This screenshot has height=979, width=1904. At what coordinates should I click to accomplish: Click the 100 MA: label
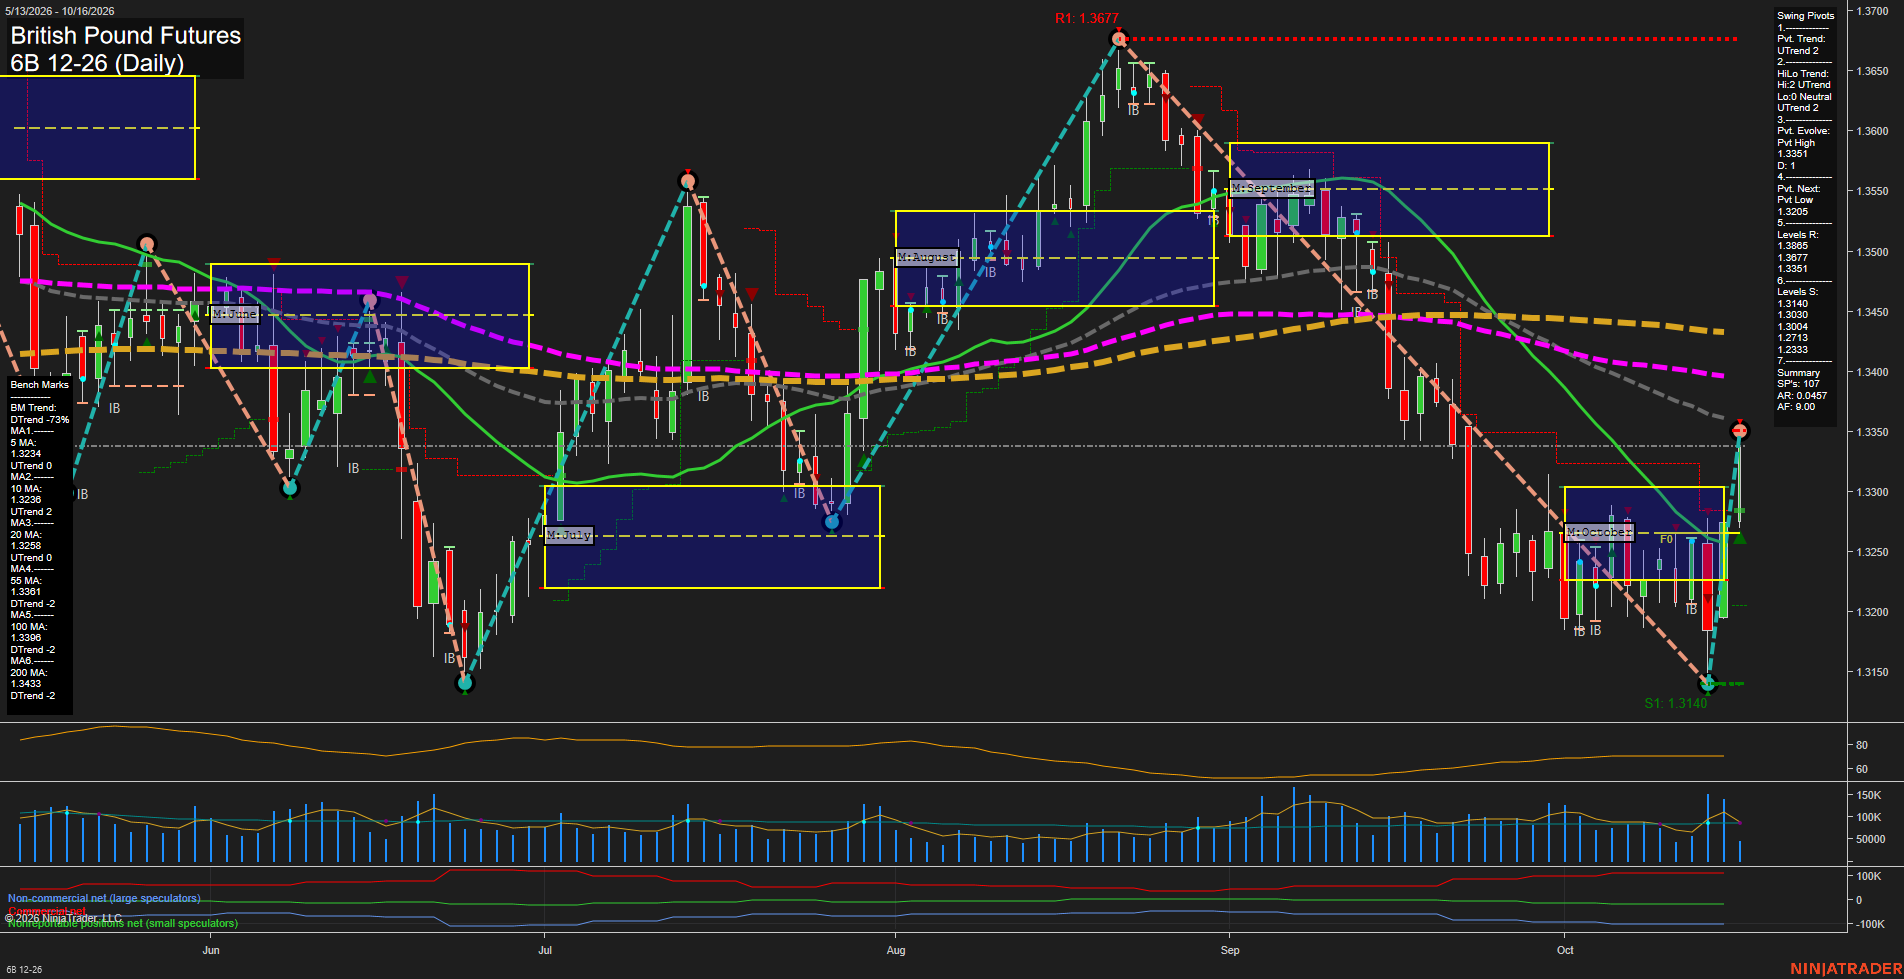(x=29, y=627)
